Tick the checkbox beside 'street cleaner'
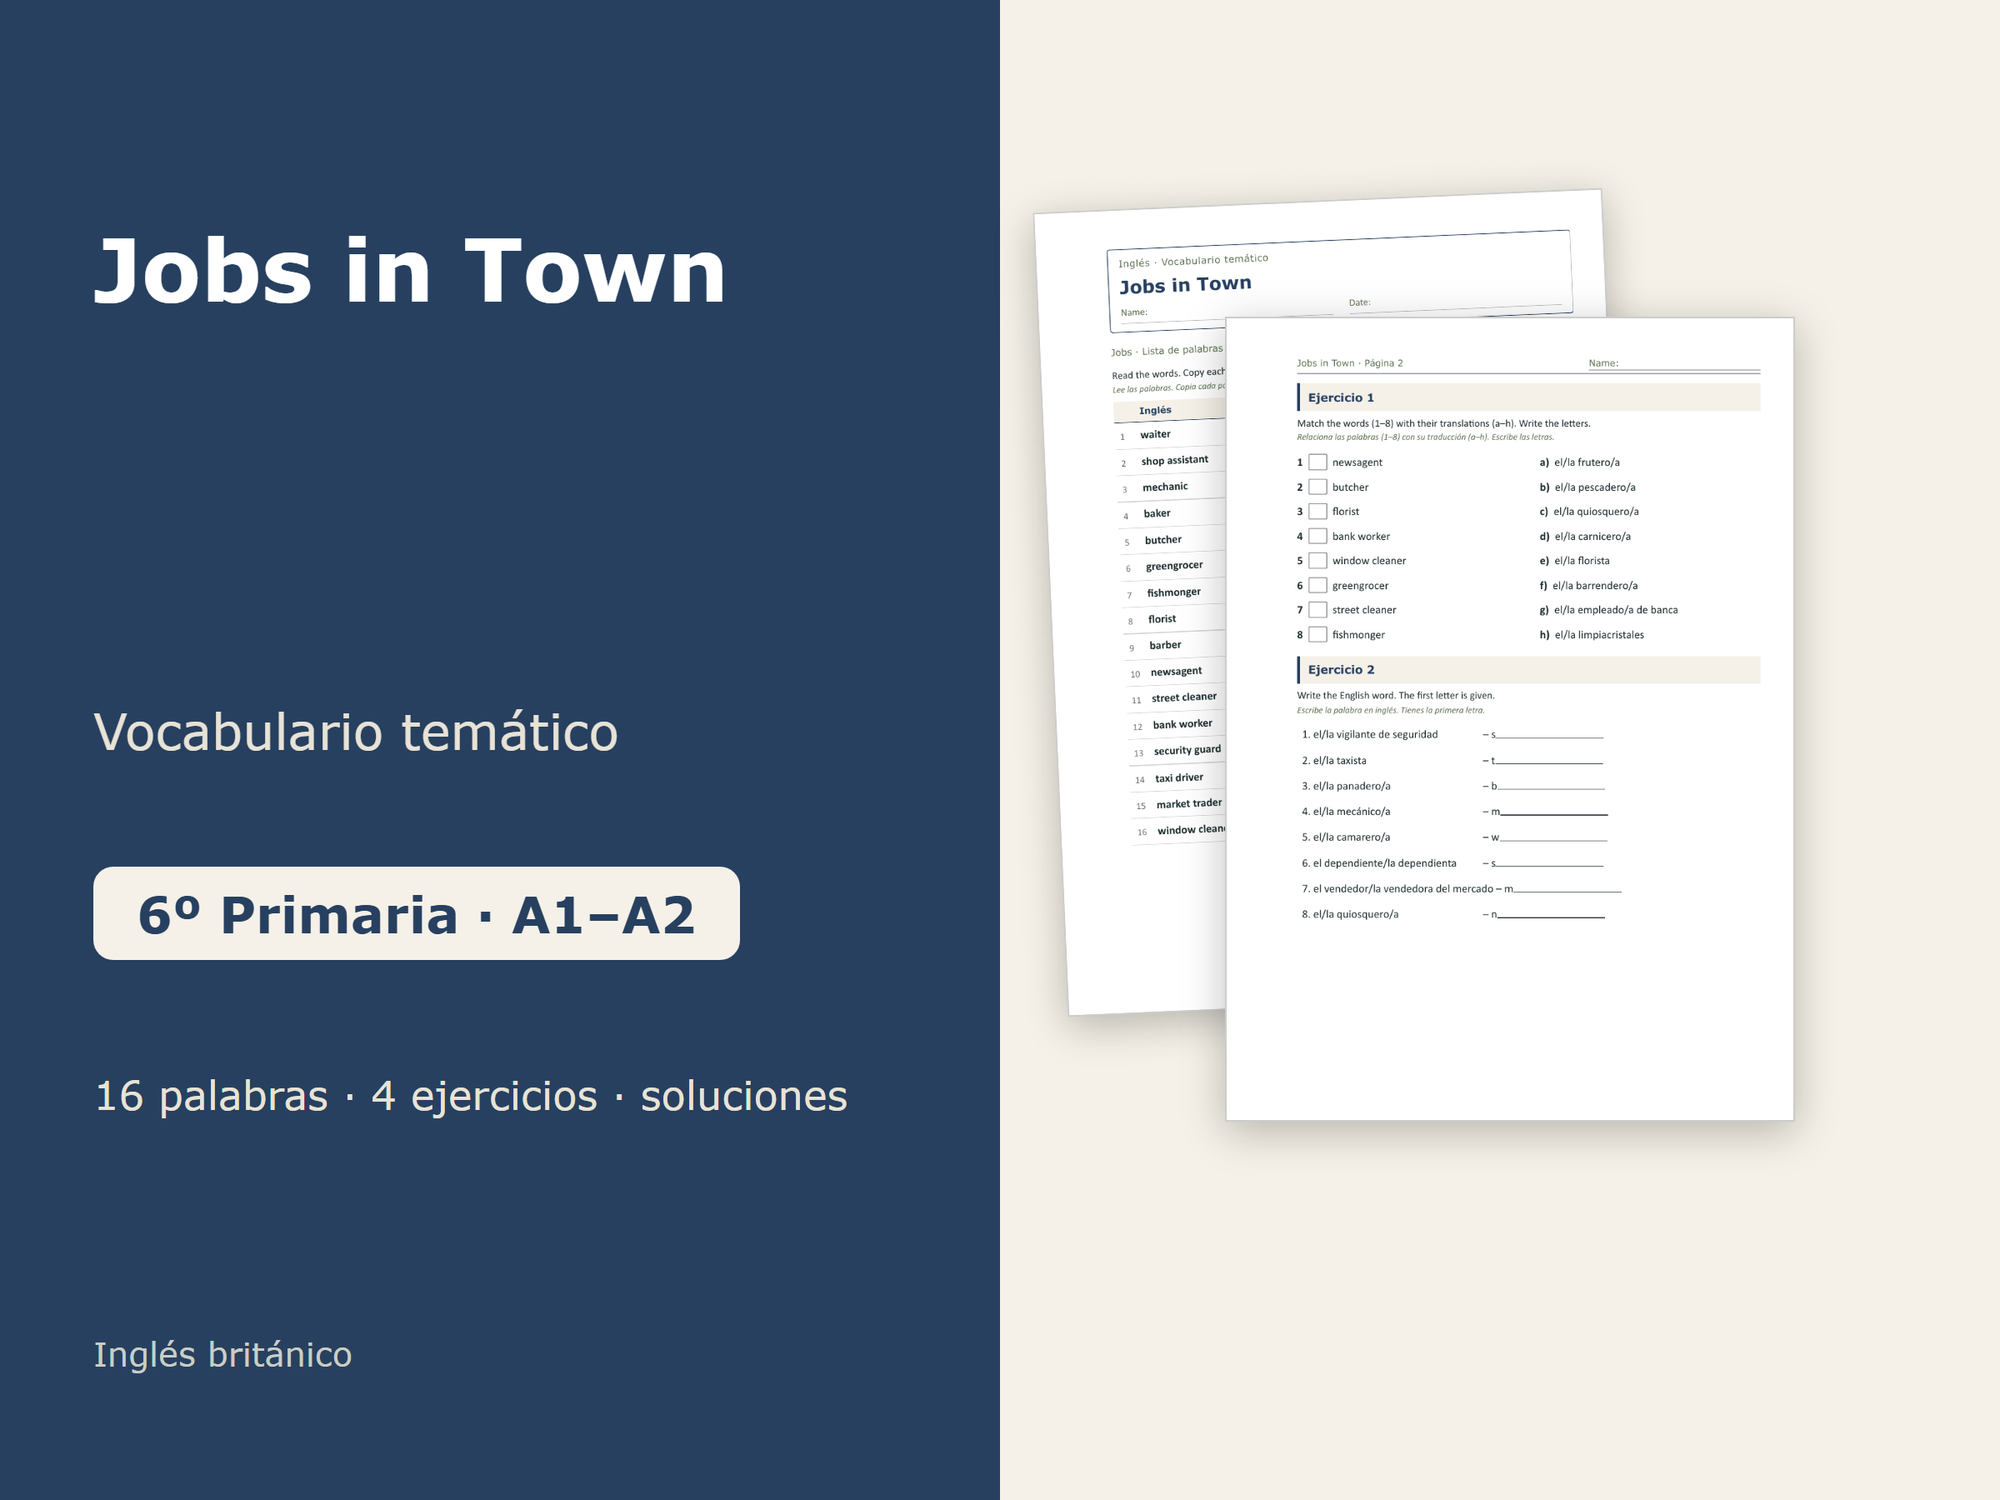 coord(1318,610)
